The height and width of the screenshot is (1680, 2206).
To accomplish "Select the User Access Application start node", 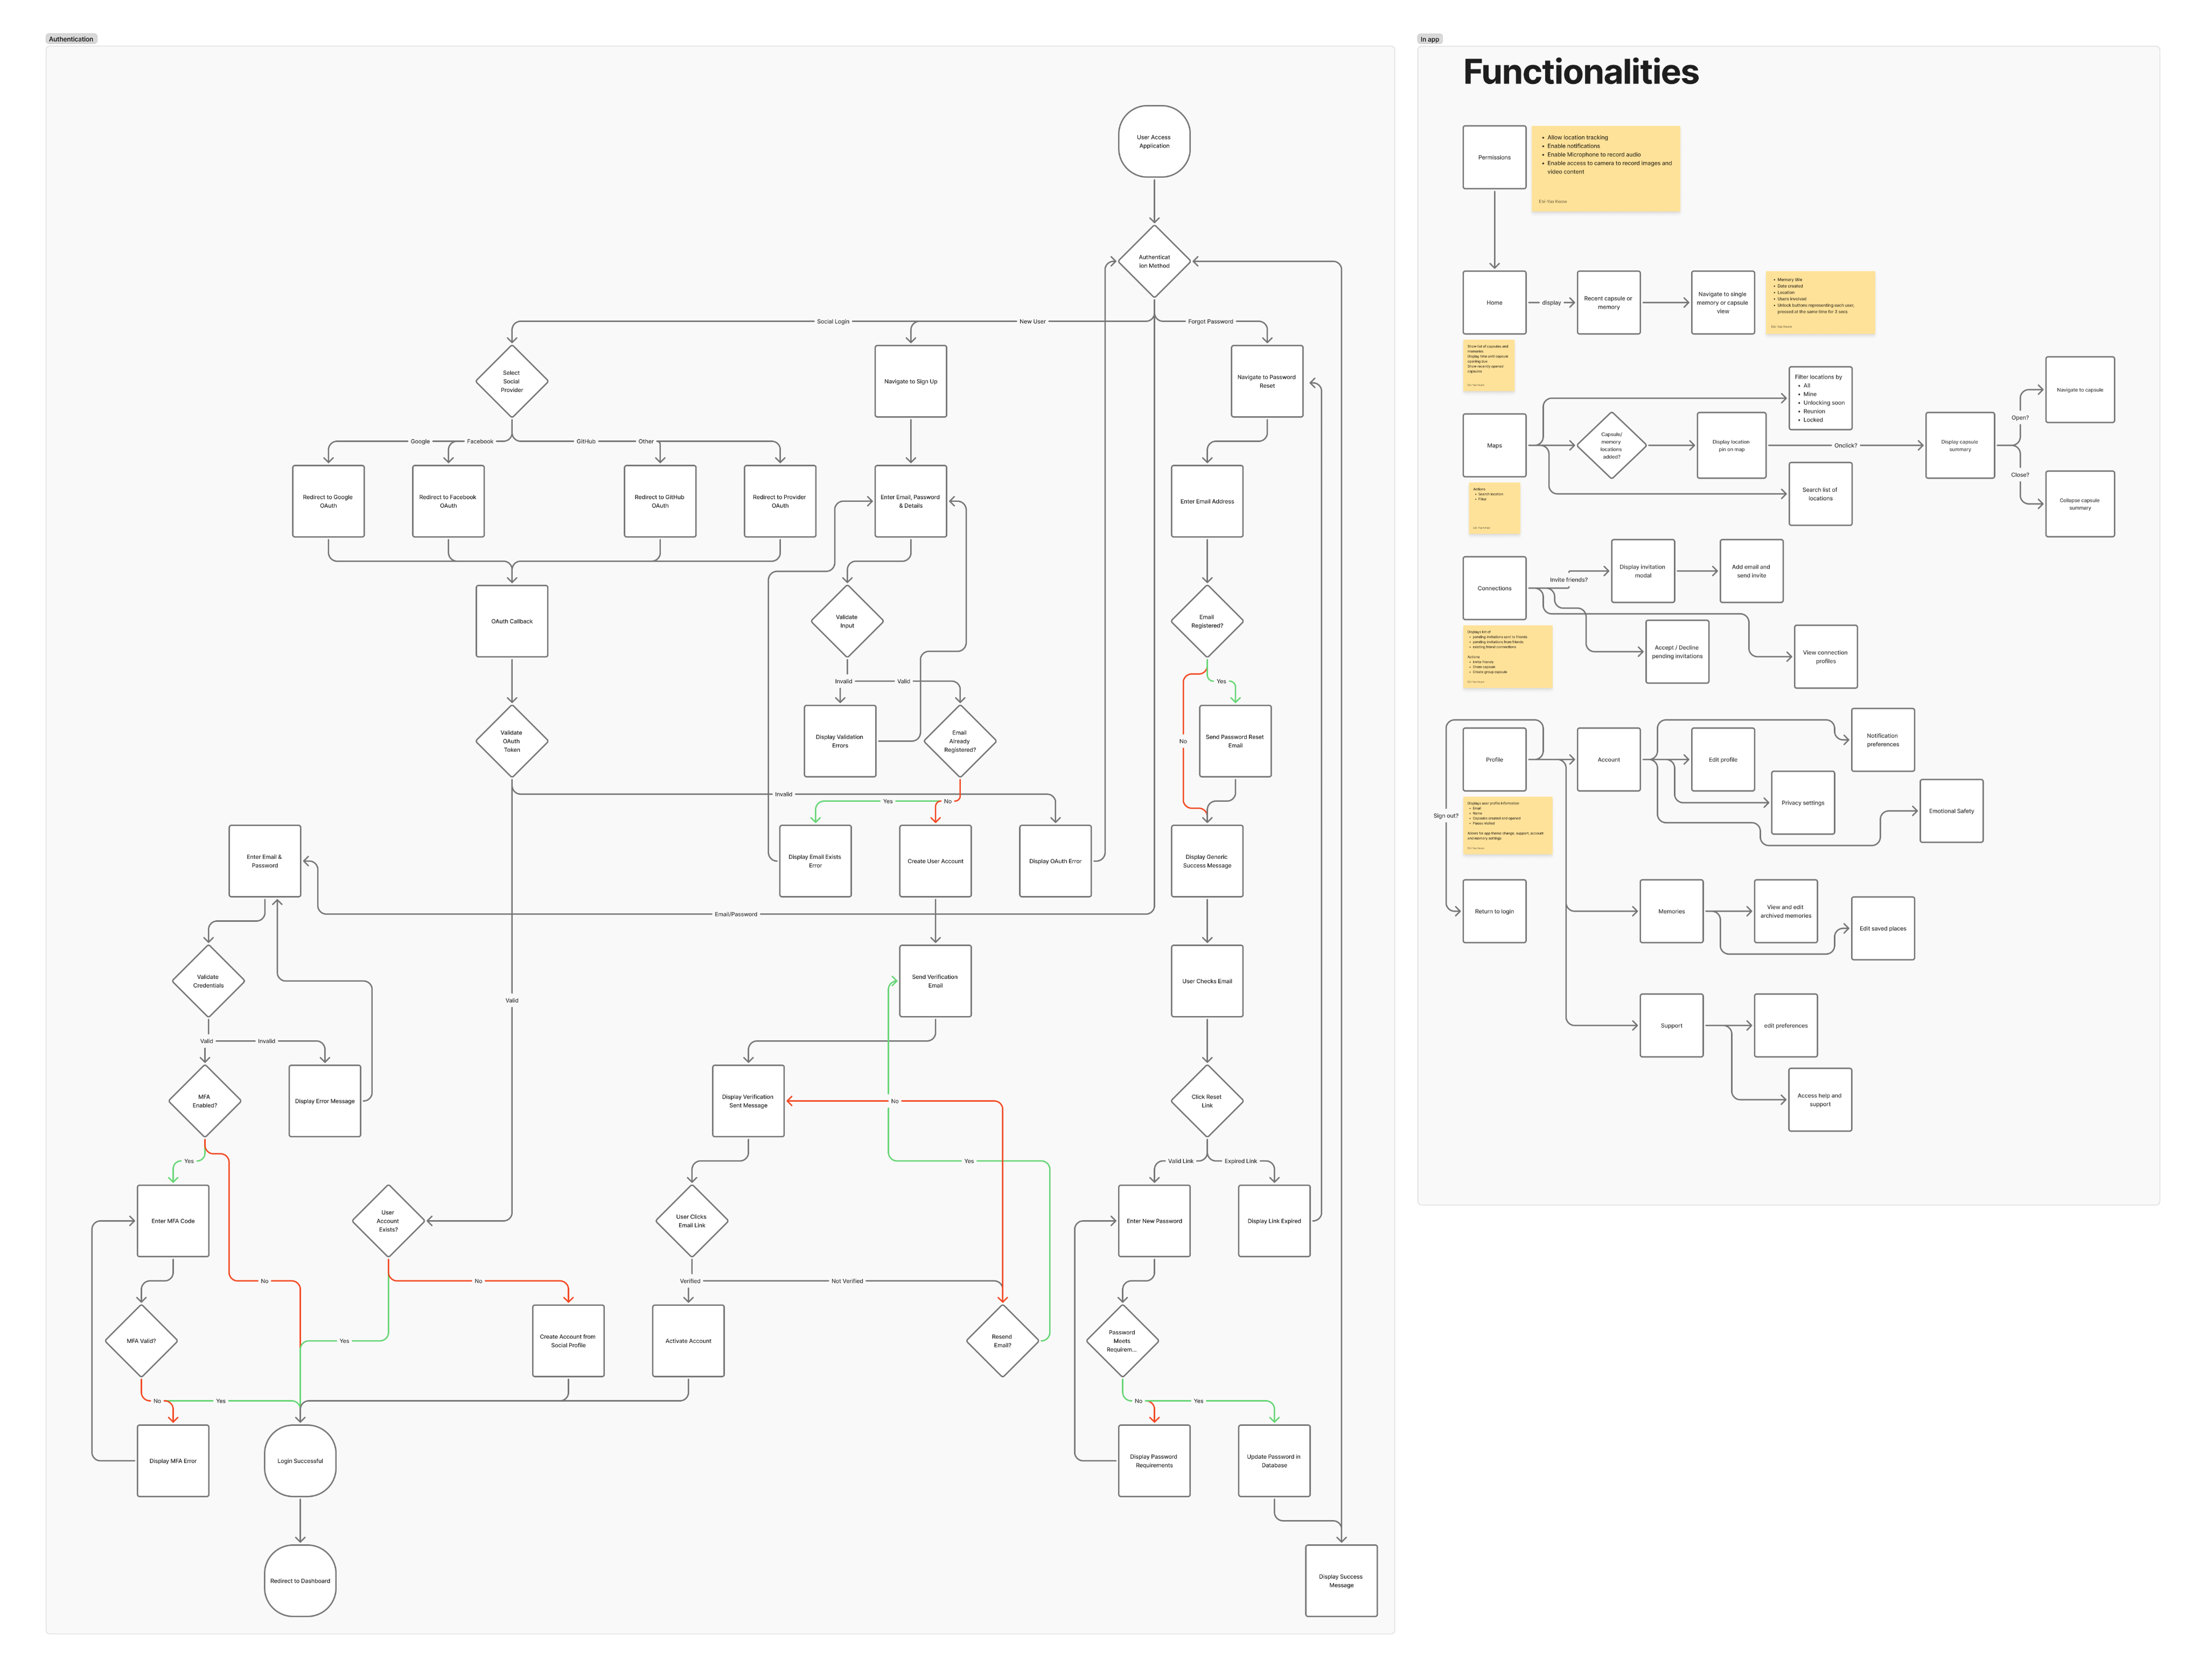I will [x=1153, y=141].
